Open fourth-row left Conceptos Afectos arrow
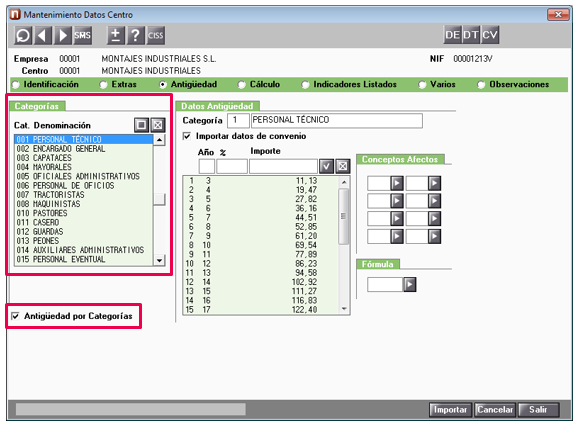581x428 pixels. pos(397,236)
